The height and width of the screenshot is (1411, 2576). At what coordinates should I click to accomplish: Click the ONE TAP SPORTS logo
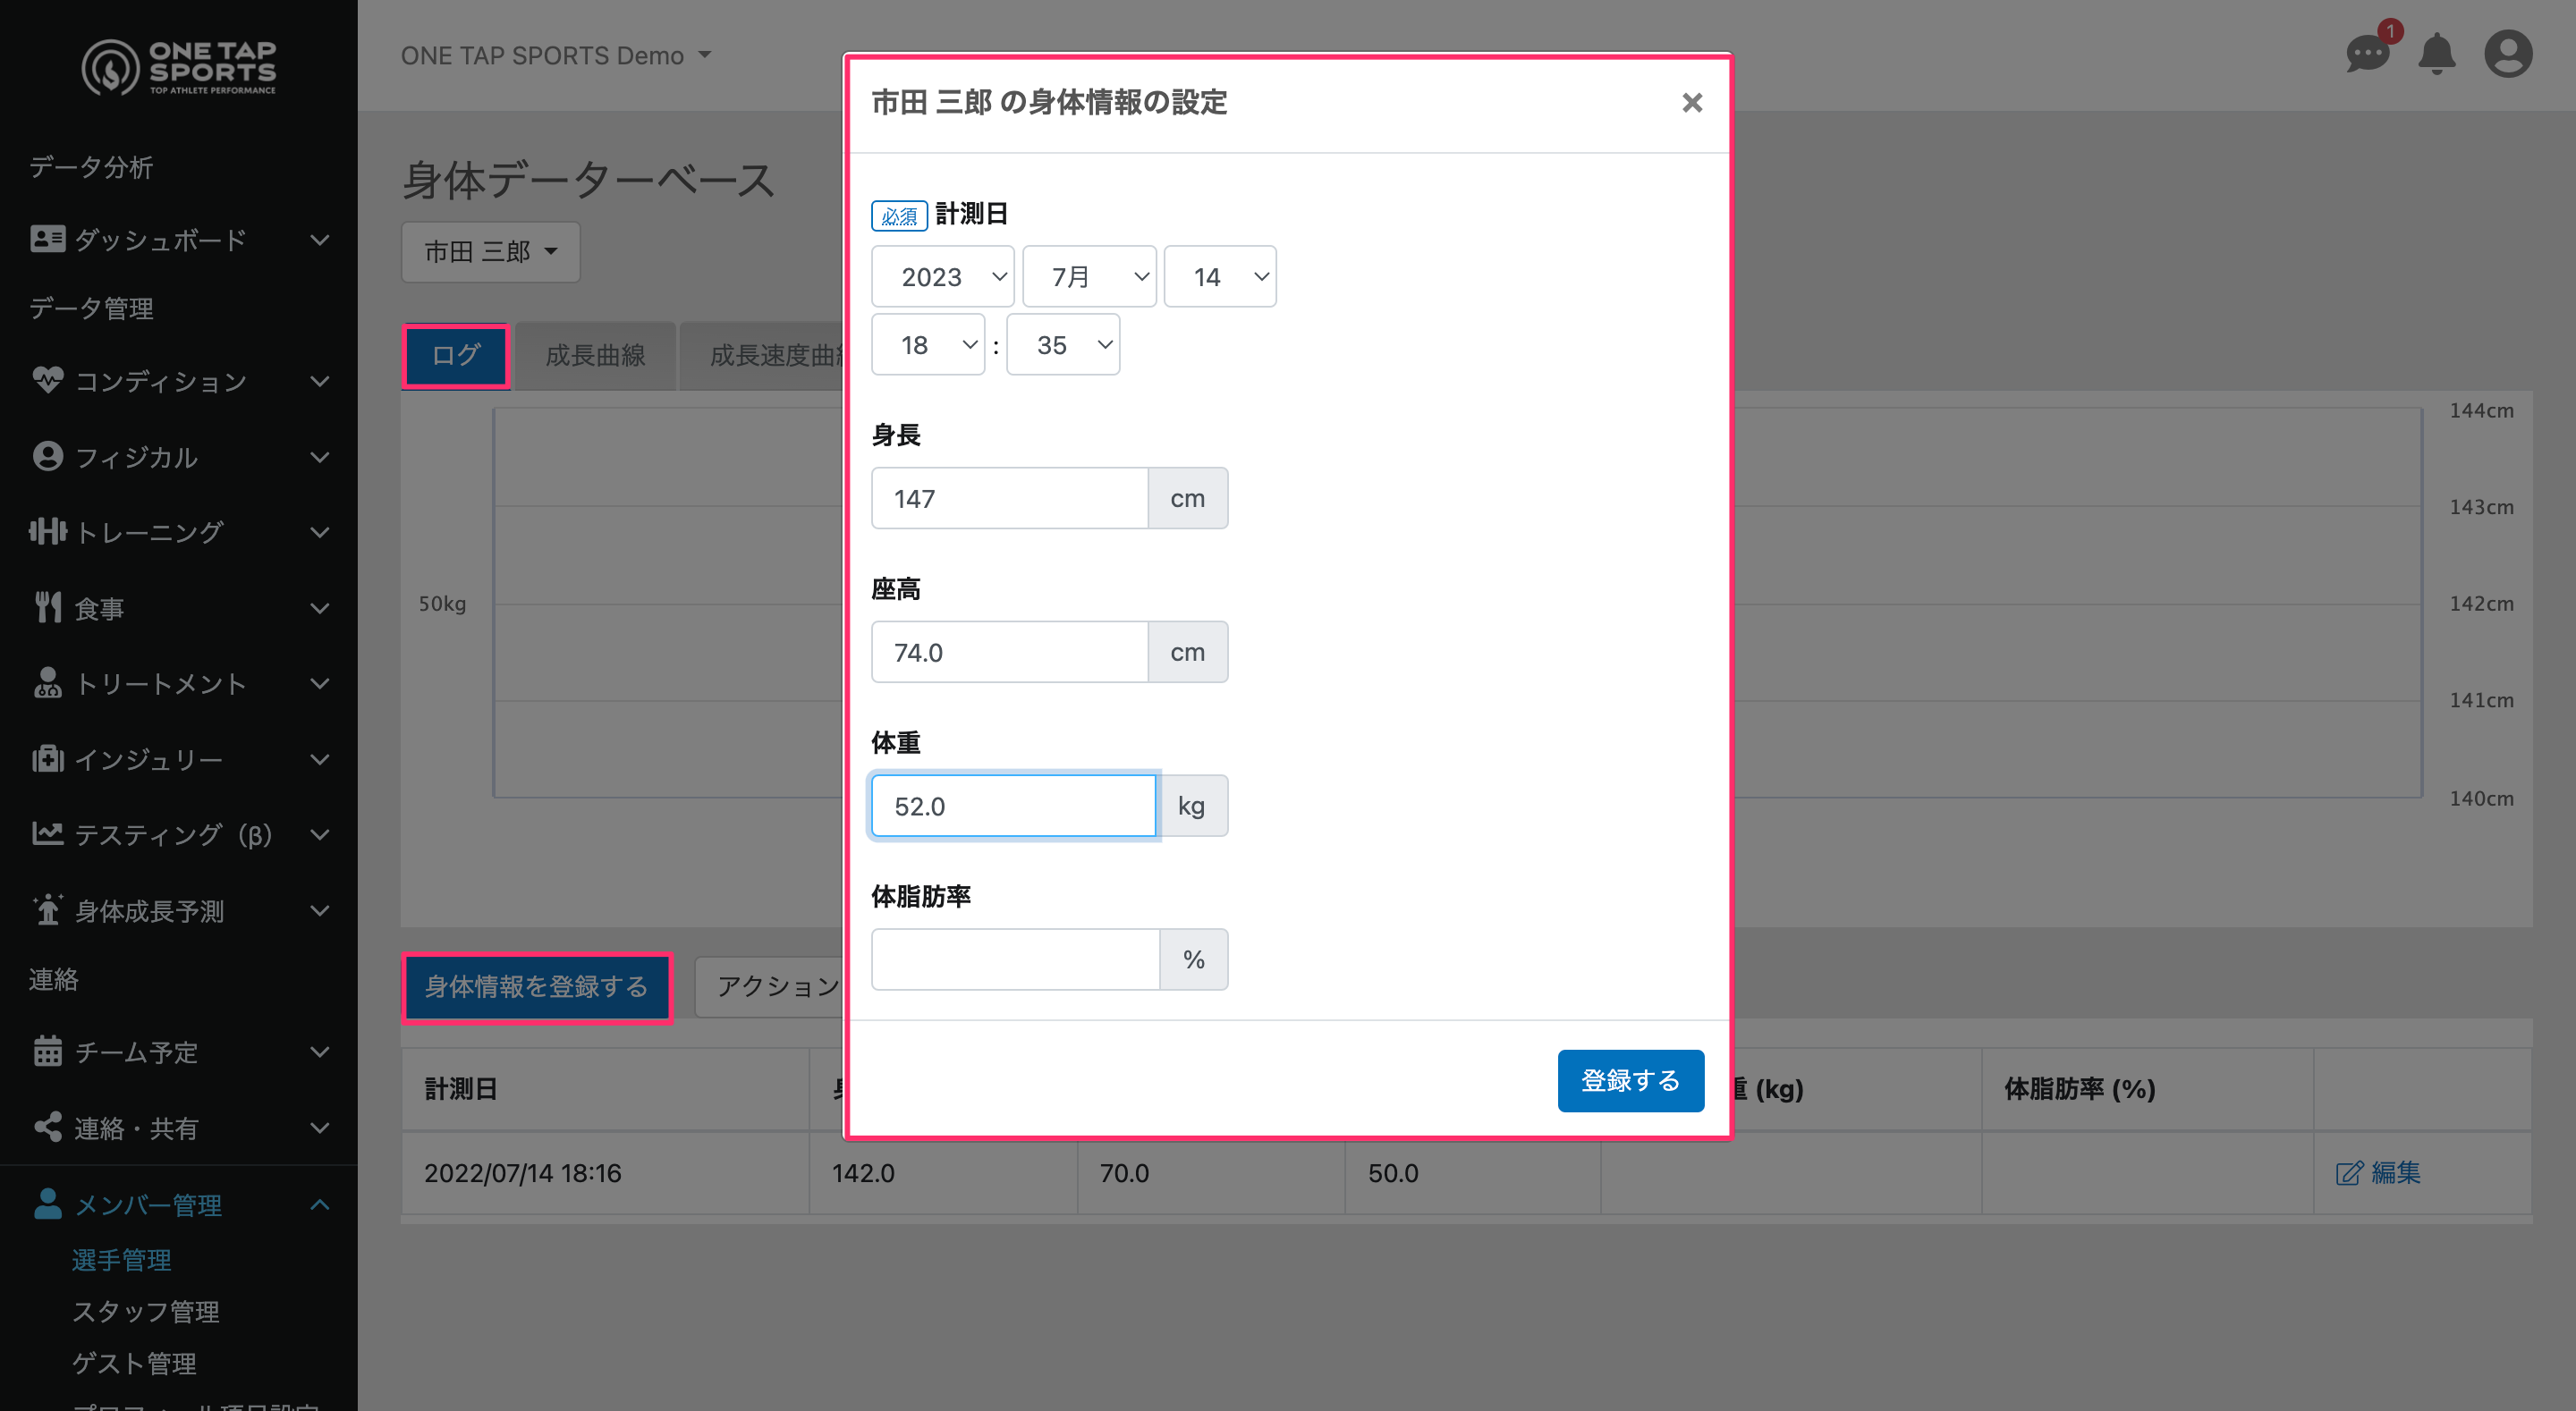coord(179,67)
